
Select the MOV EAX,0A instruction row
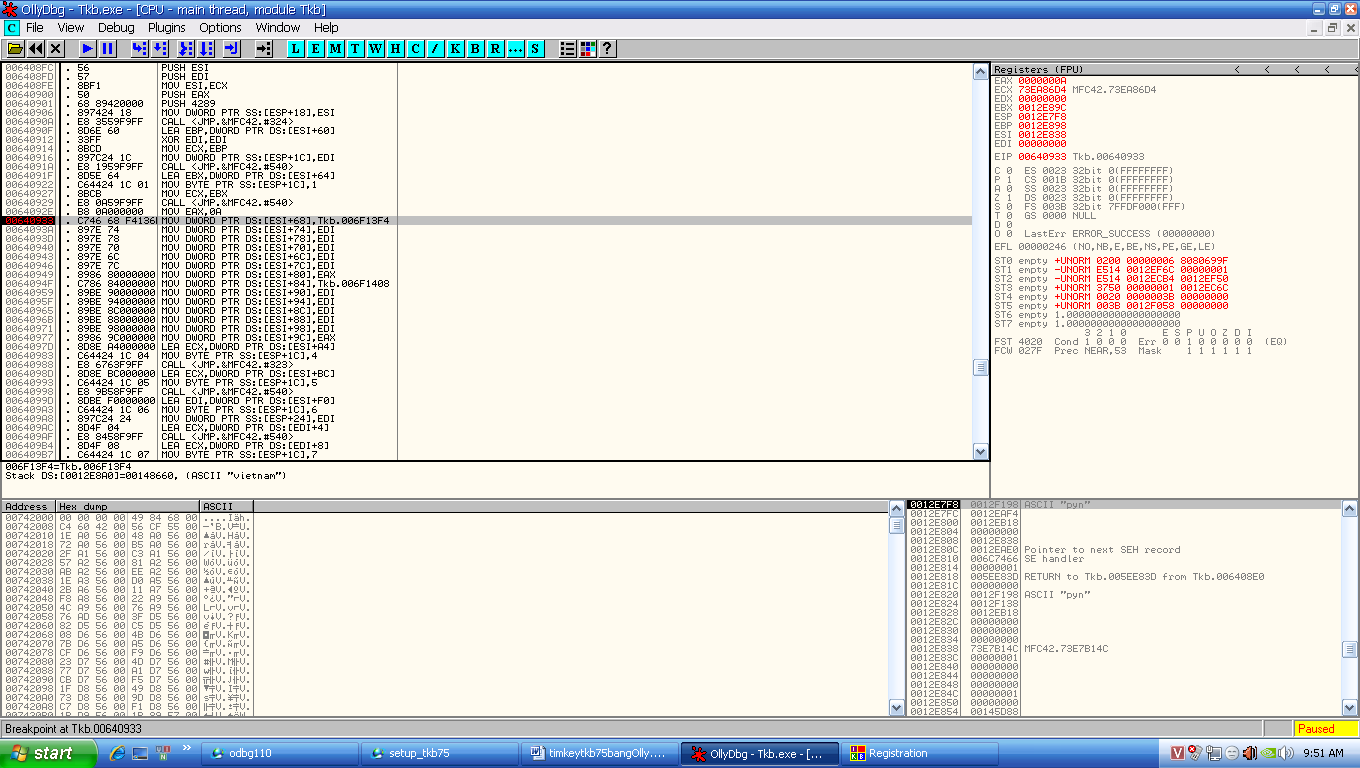click(x=487, y=211)
